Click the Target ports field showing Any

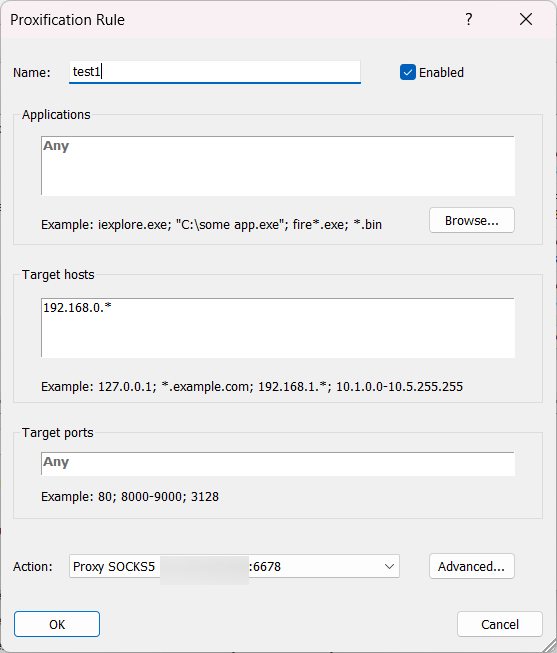tap(278, 464)
